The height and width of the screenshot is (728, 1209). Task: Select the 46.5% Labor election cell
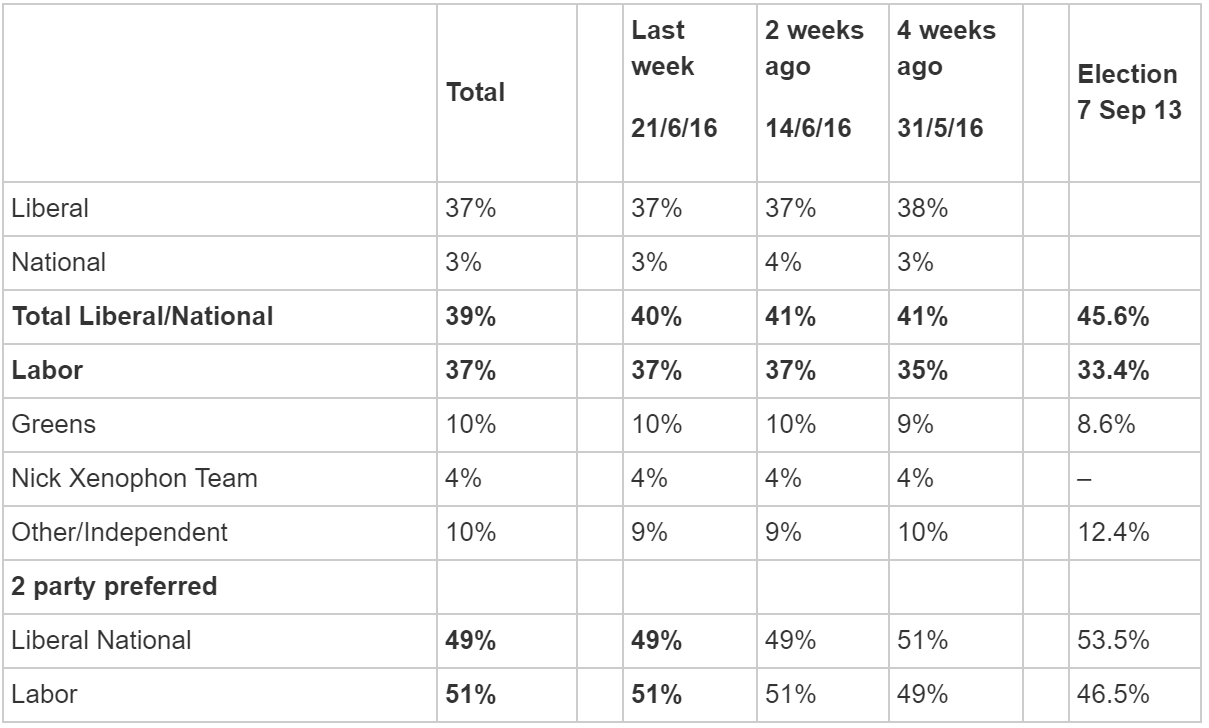click(x=1112, y=694)
